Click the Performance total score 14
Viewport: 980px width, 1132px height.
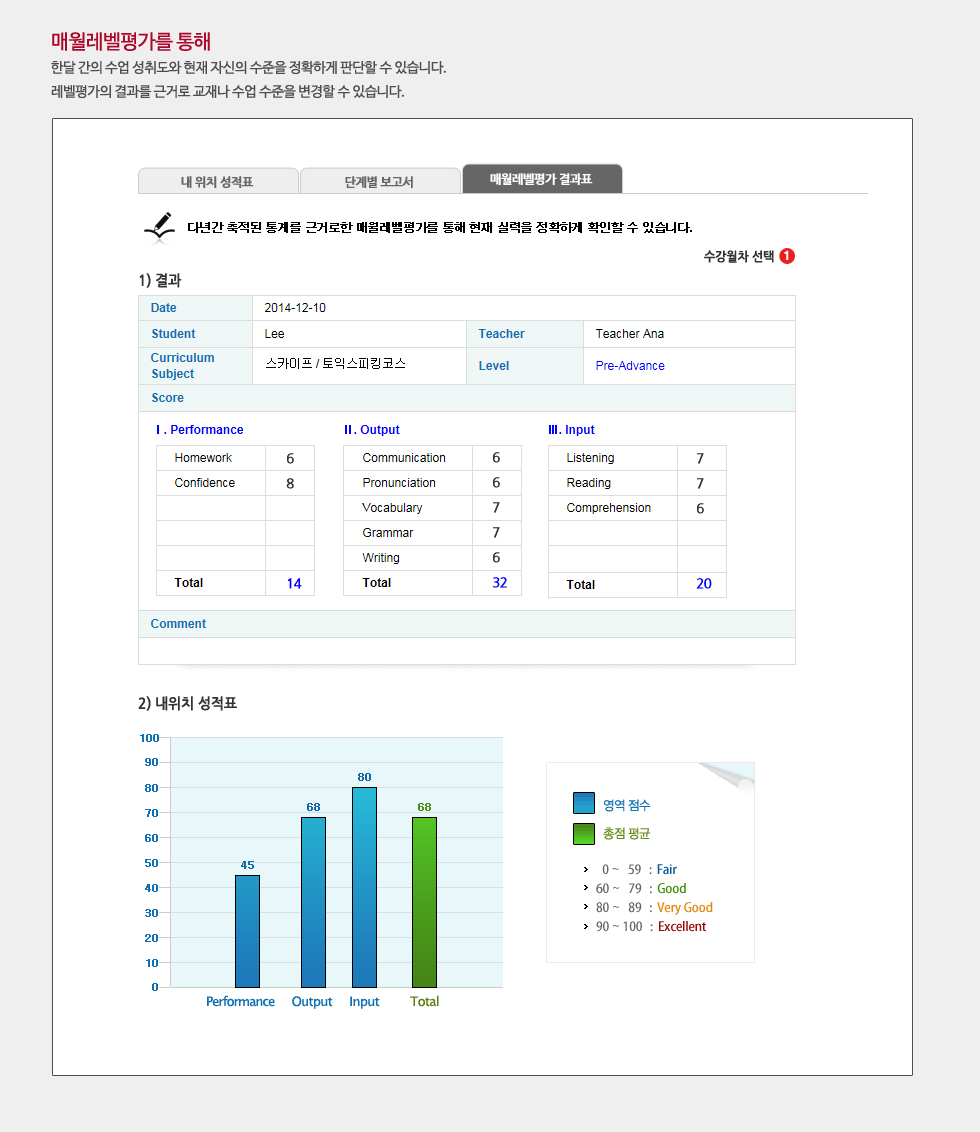[294, 583]
